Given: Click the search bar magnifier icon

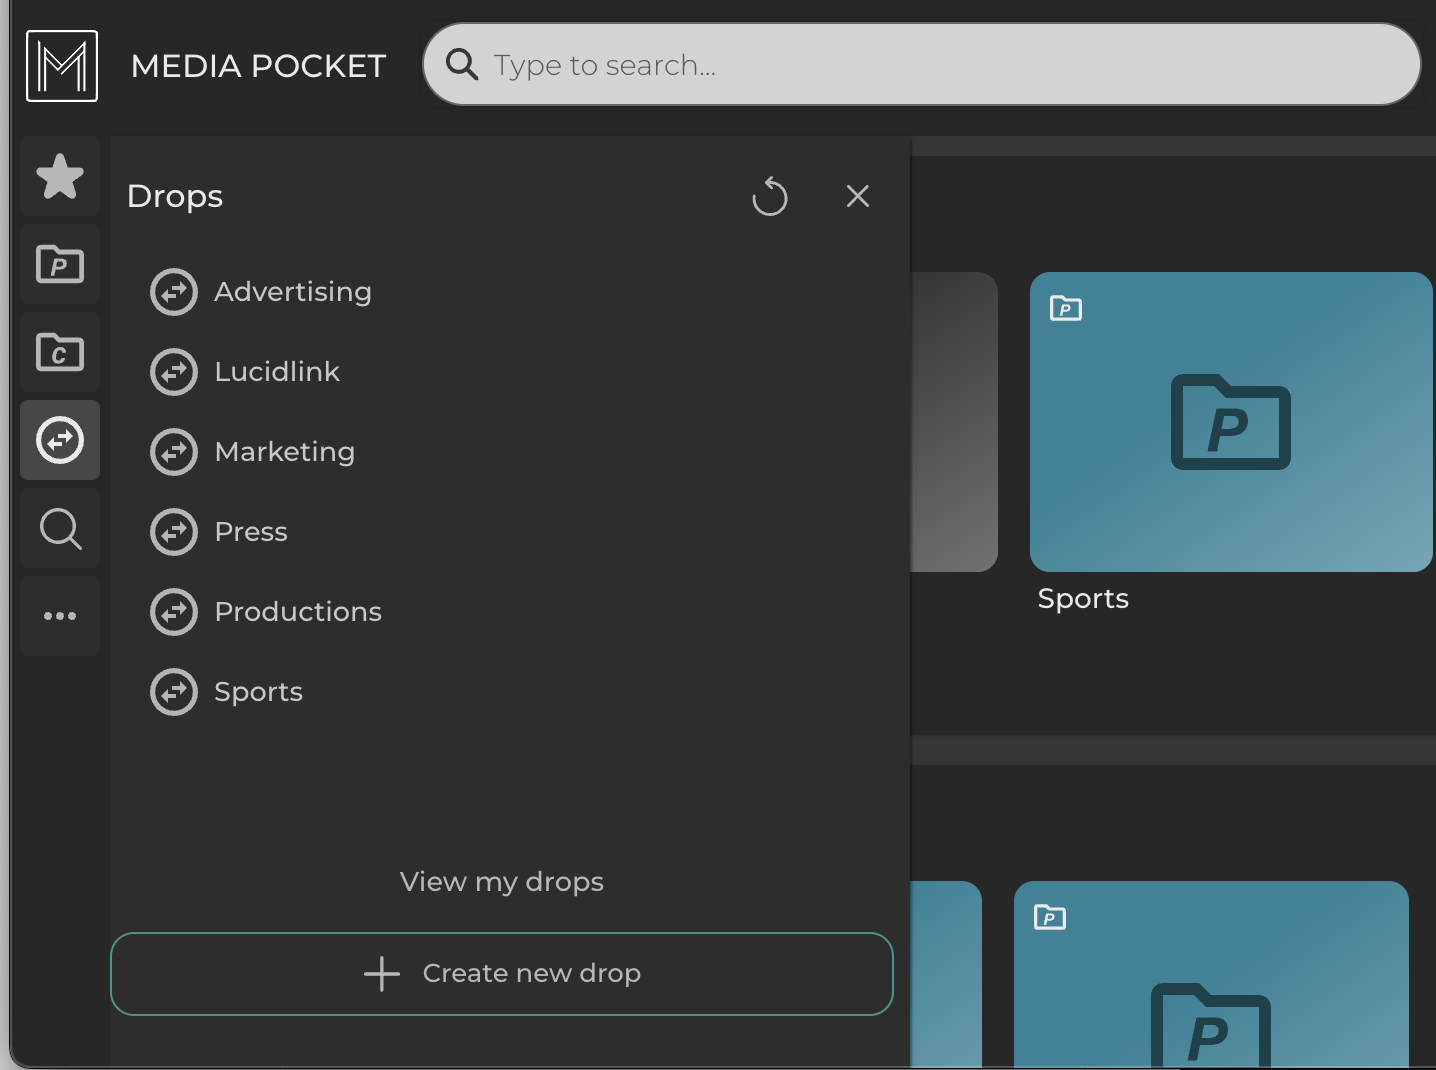Looking at the screenshot, I should [x=462, y=65].
